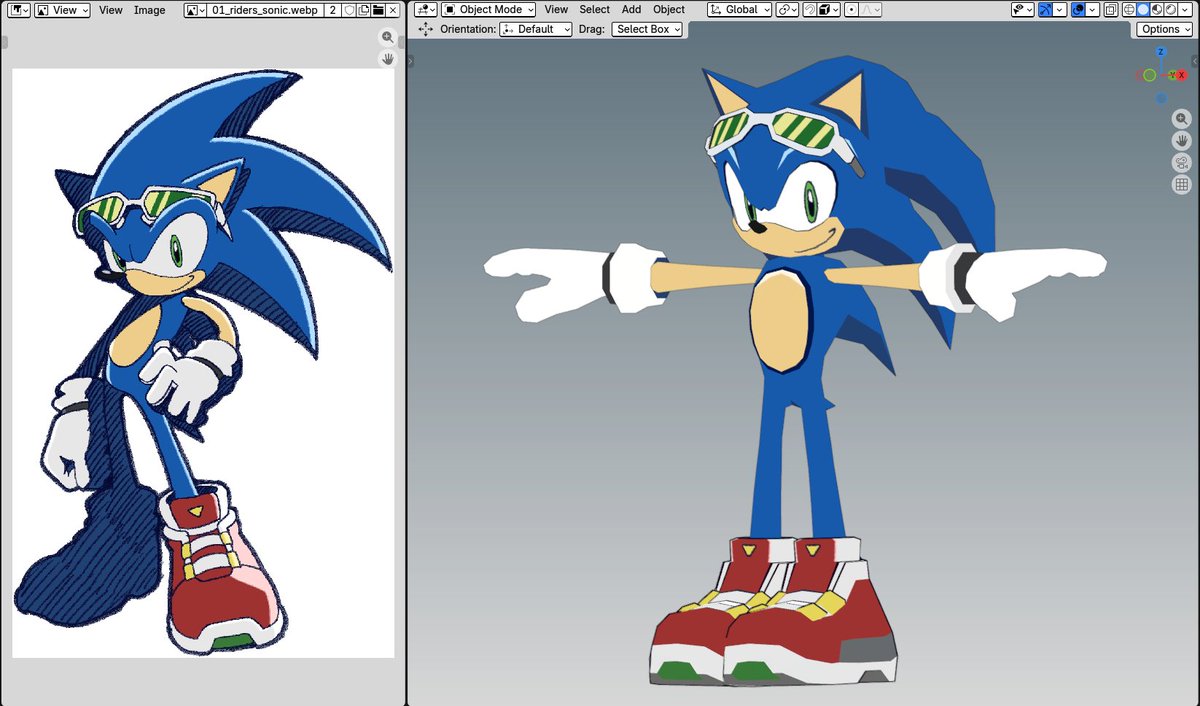Click the pan hand in the 3D viewport
1200x706 pixels.
1181,140
